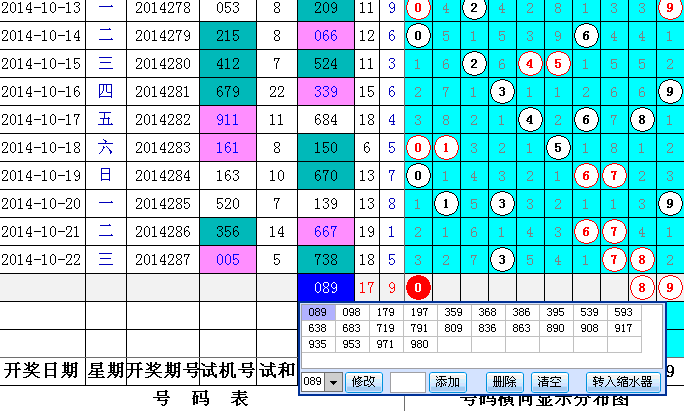Select number 098 in the list grid
The width and height of the screenshot is (684, 411).
(350, 312)
